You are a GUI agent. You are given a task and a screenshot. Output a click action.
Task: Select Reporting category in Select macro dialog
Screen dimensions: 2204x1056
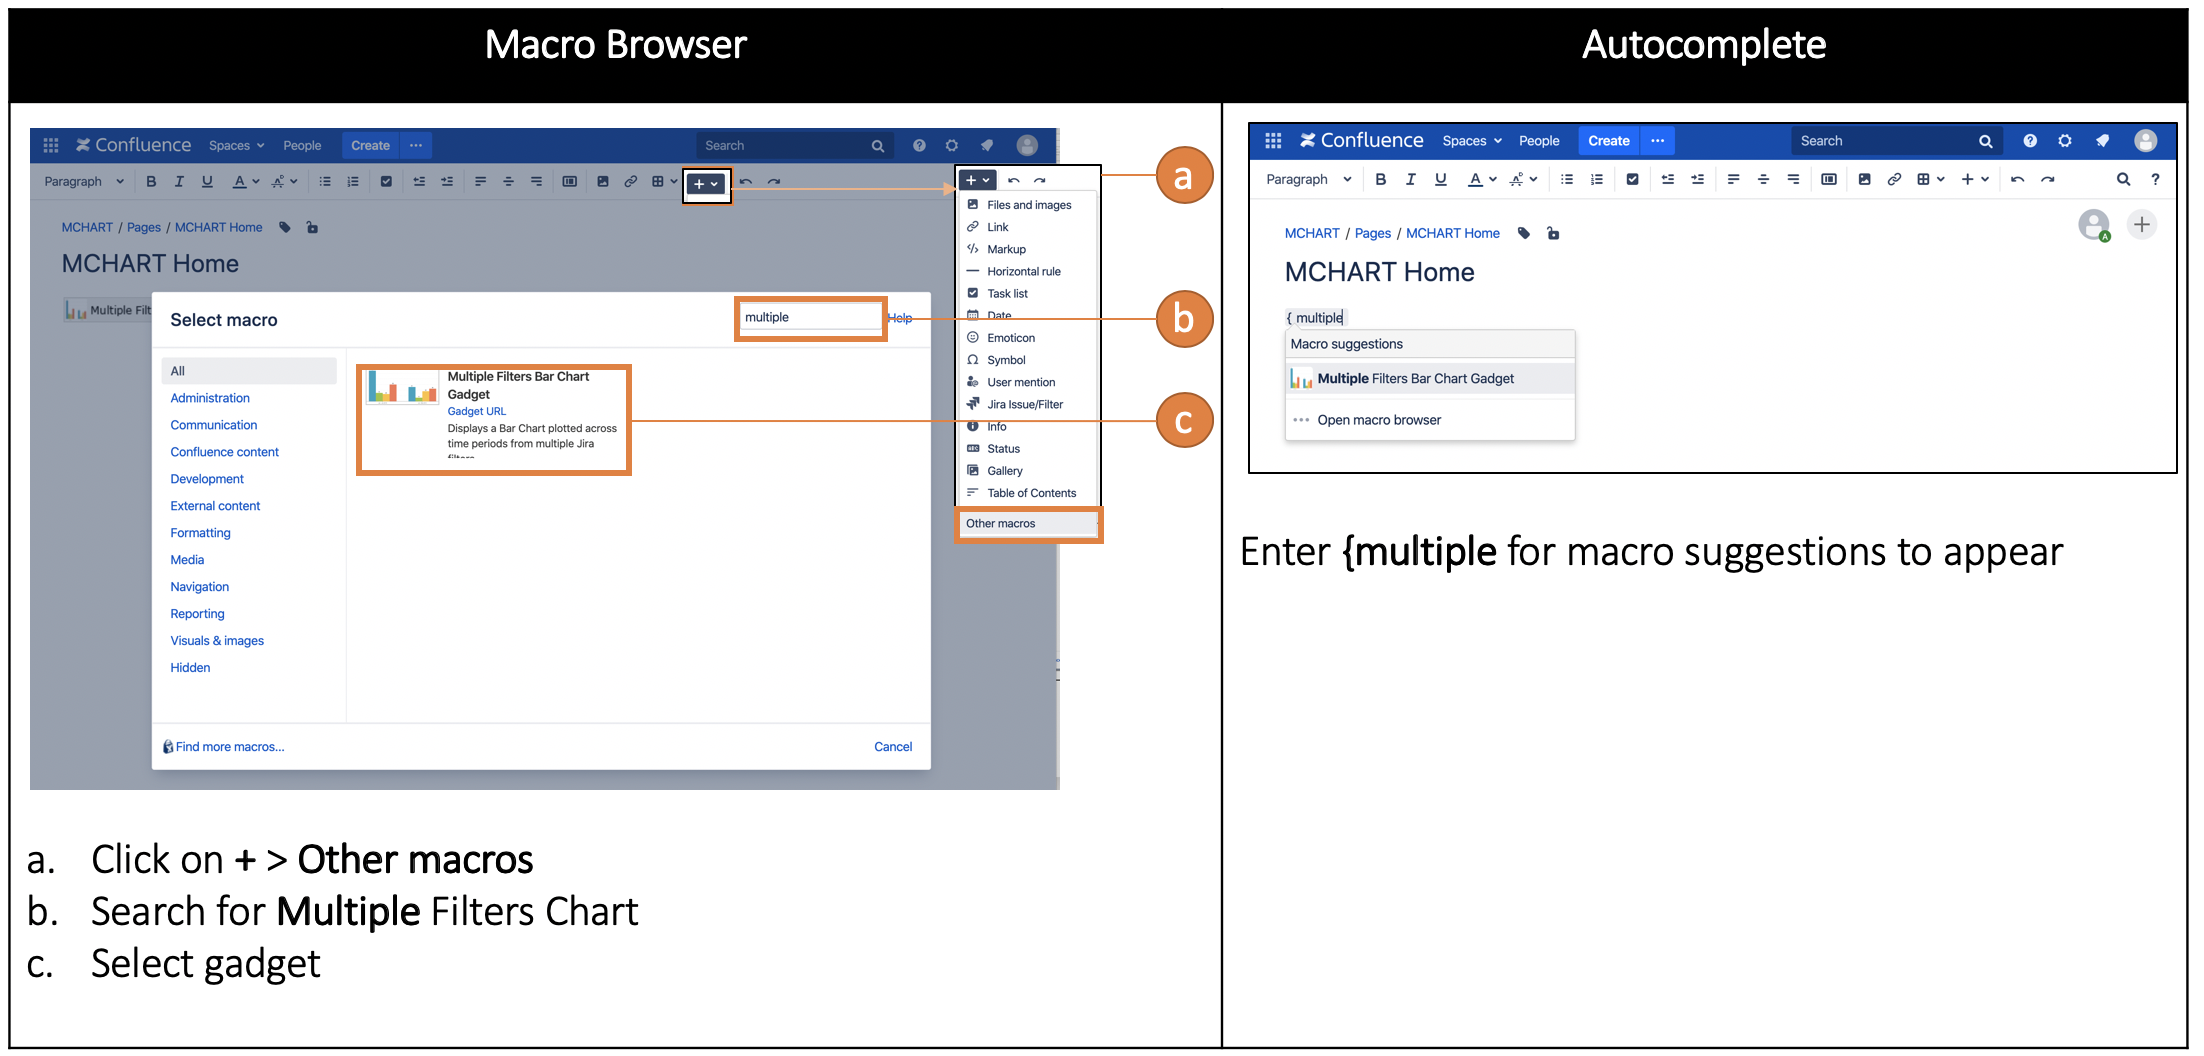[197, 614]
